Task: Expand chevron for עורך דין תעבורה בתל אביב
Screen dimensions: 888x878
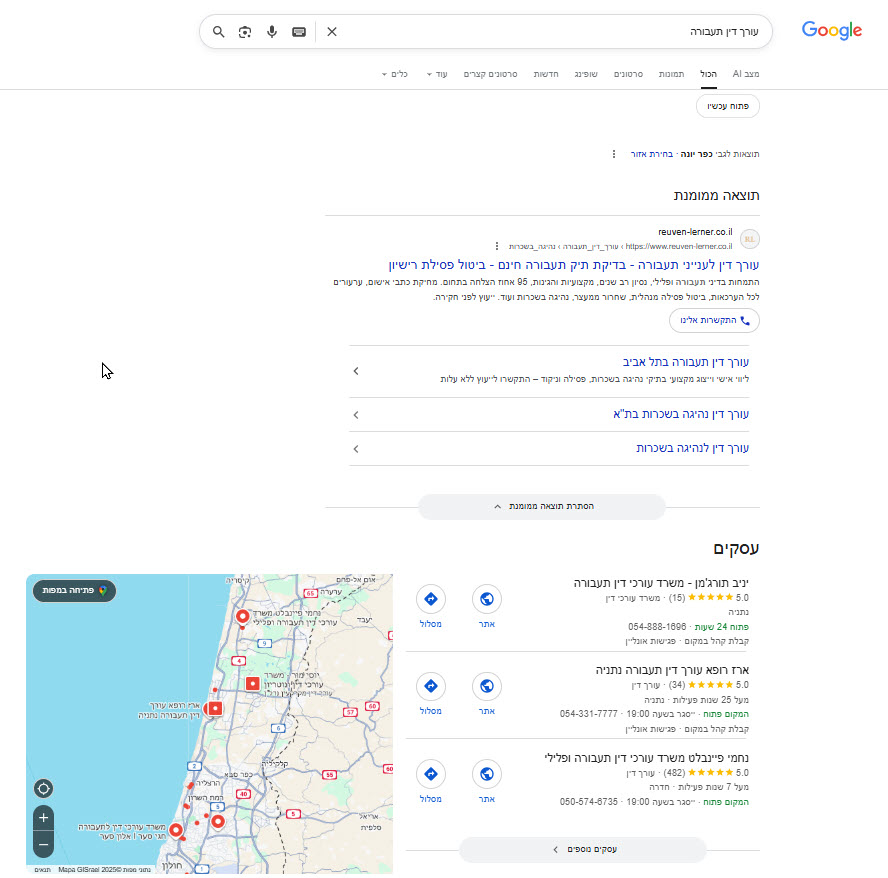Action: click(x=356, y=371)
